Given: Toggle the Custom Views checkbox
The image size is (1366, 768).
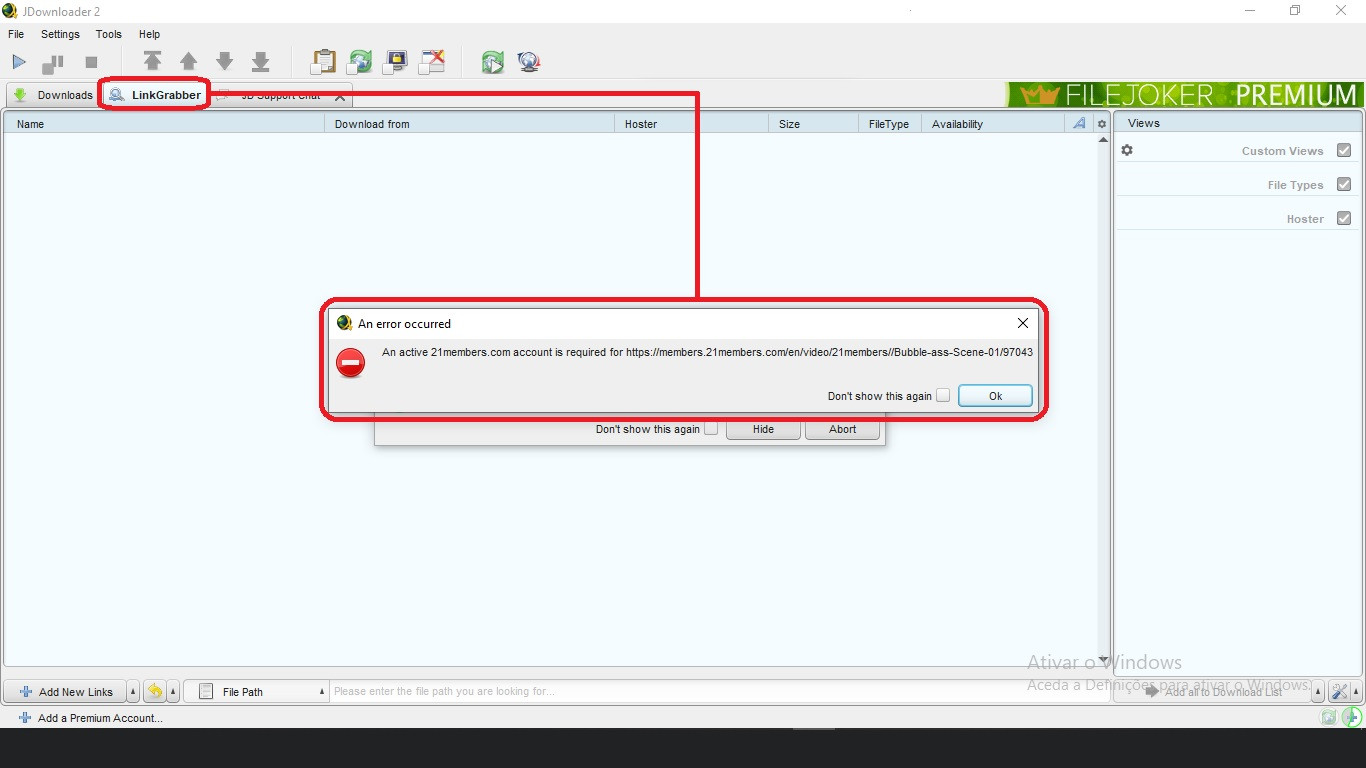Looking at the screenshot, I should (x=1344, y=151).
